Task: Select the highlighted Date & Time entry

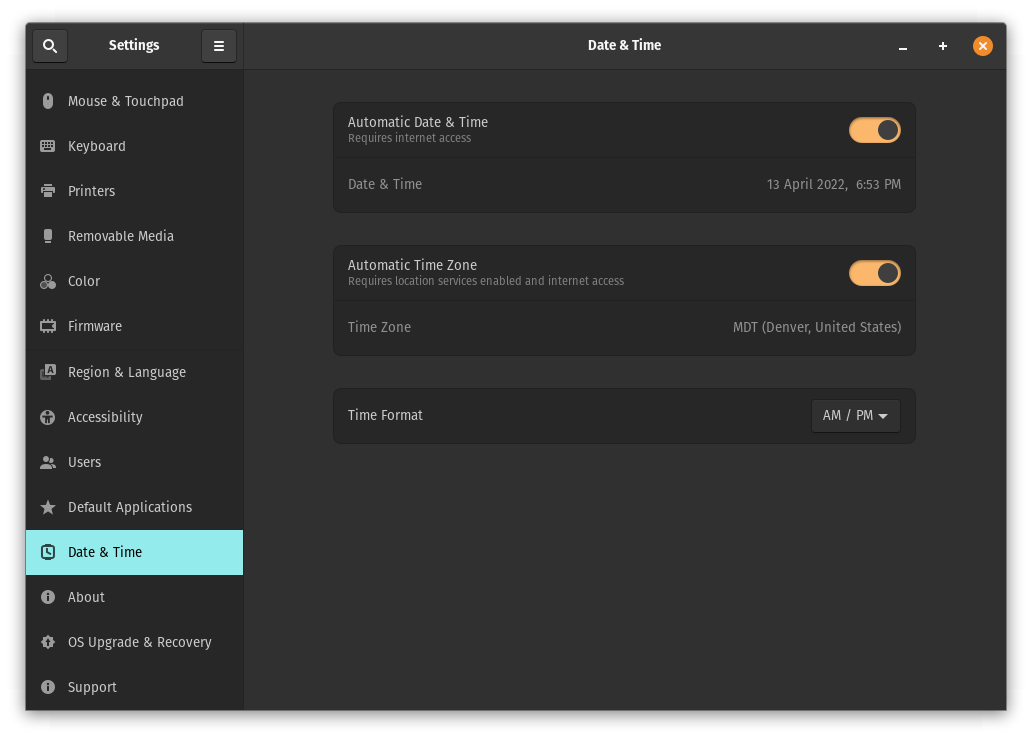Action: (x=134, y=552)
